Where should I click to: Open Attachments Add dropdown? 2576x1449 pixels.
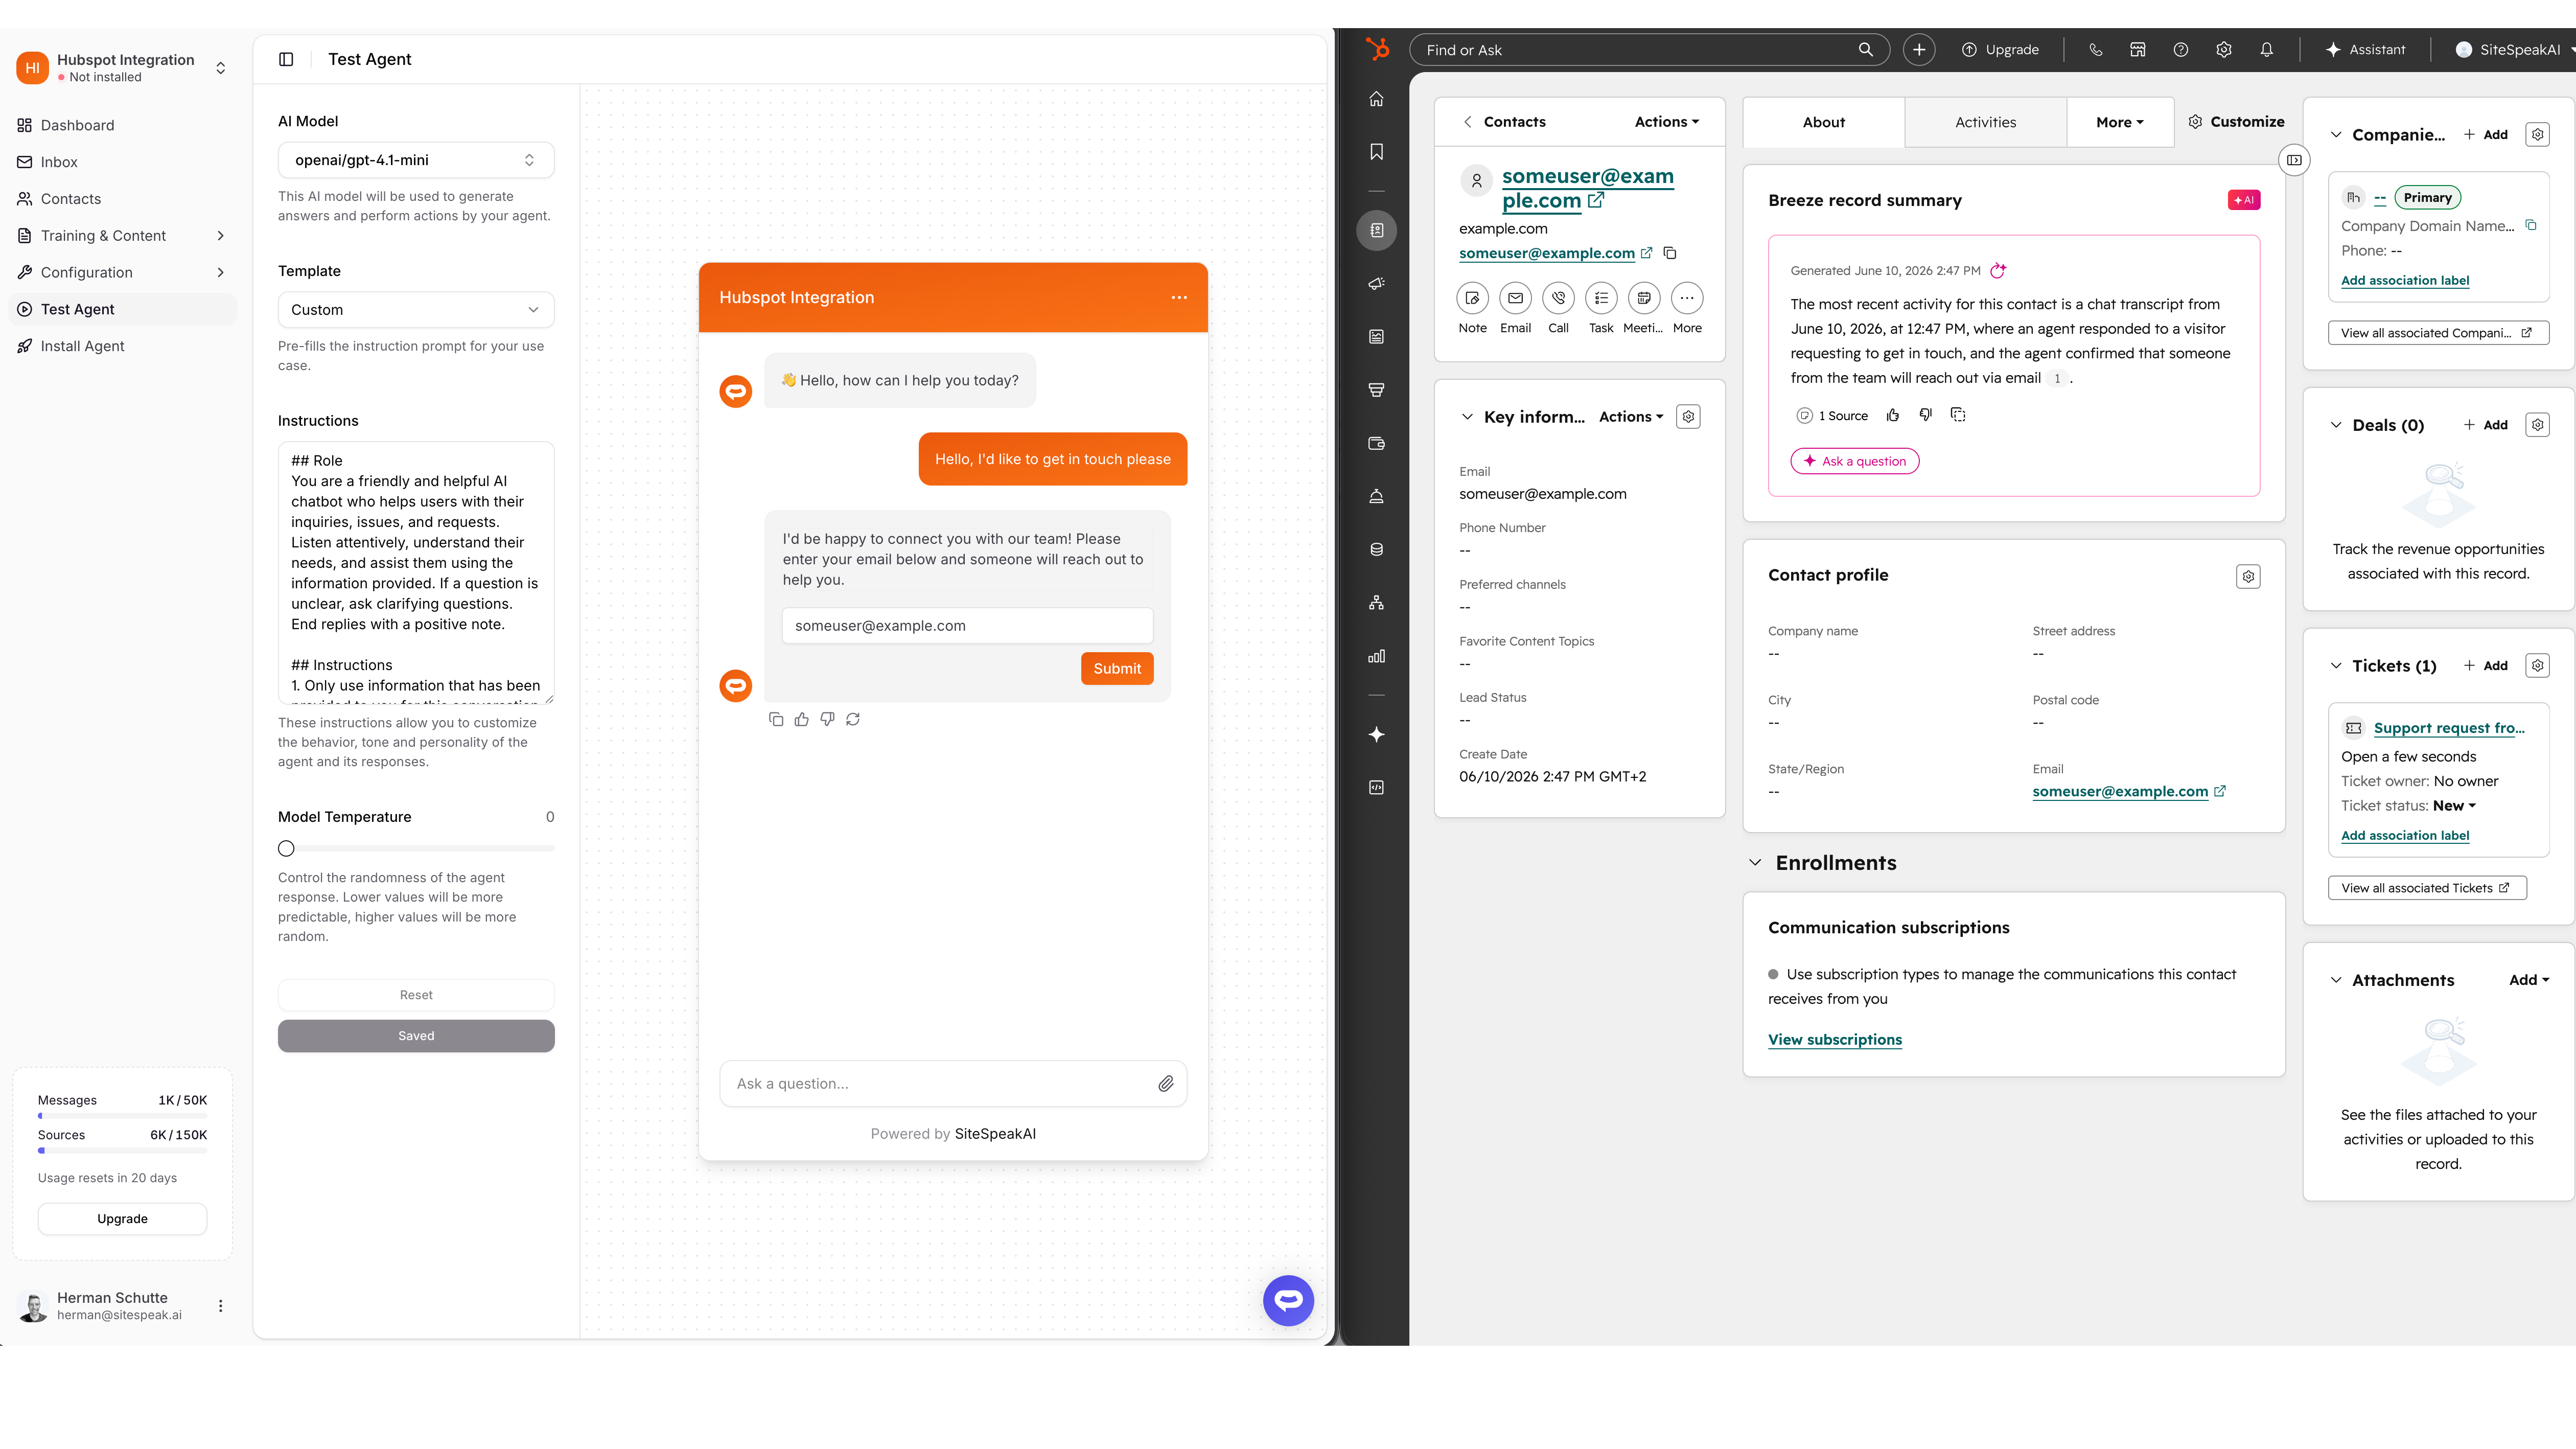coord(2529,980)
